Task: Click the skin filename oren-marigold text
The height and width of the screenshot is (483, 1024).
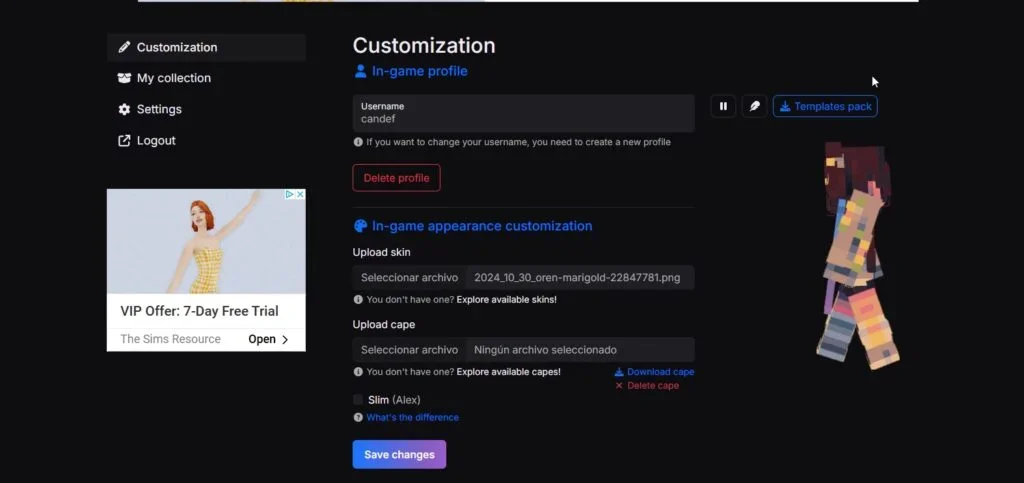Action: click(577, 277)
